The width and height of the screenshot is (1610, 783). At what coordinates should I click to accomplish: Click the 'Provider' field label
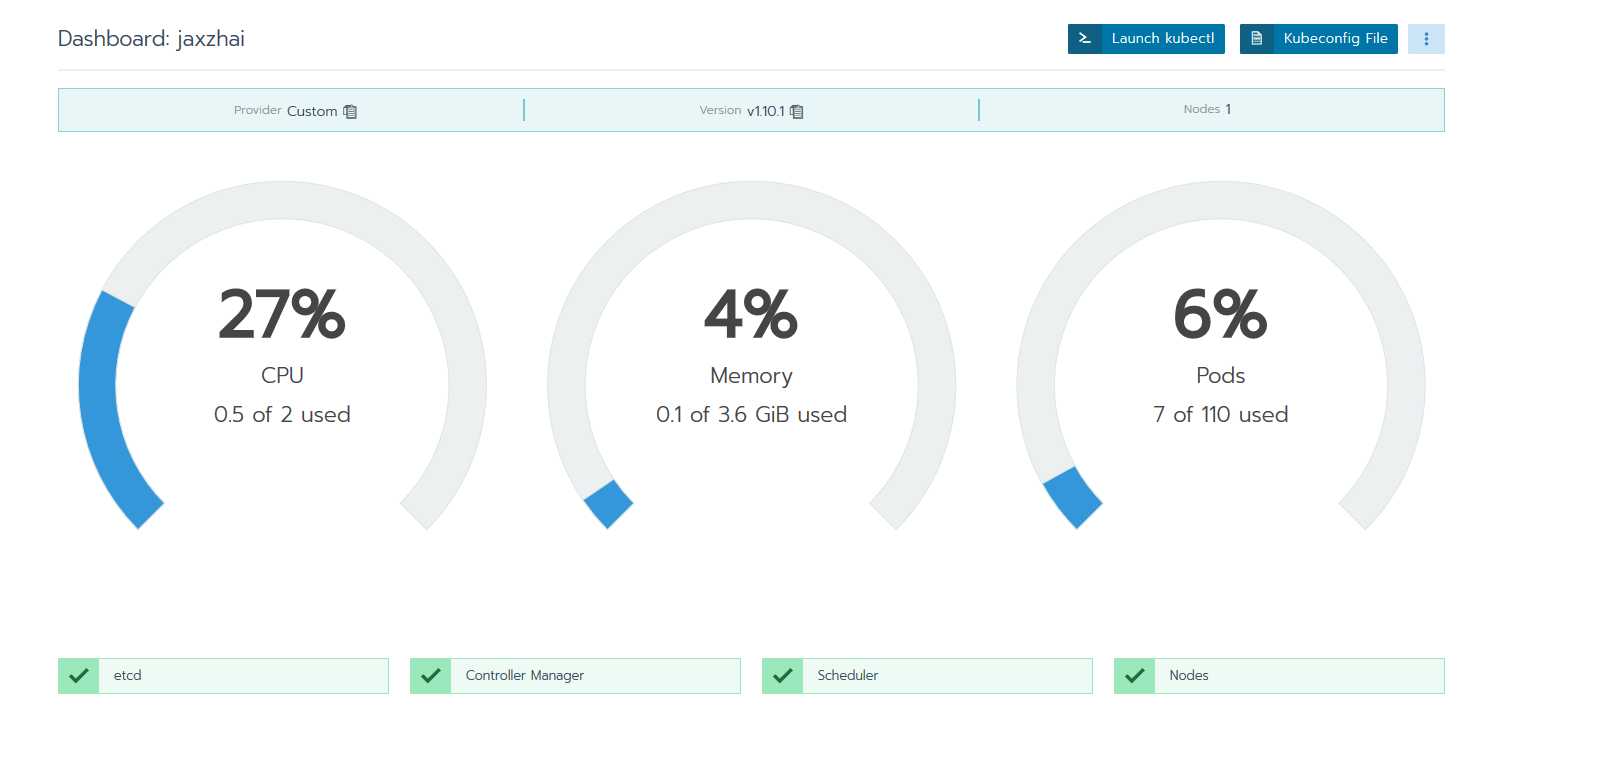click(x=258, y=110)
